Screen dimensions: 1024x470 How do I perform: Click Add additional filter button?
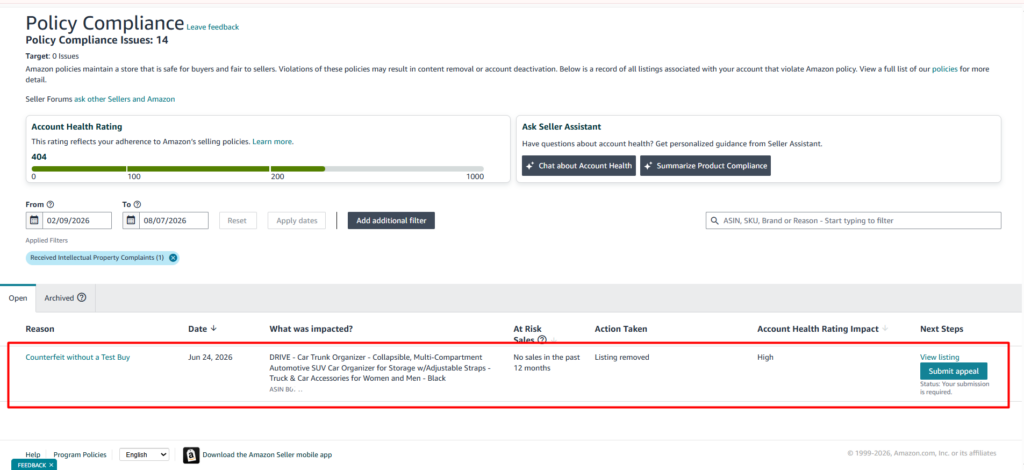391,221
